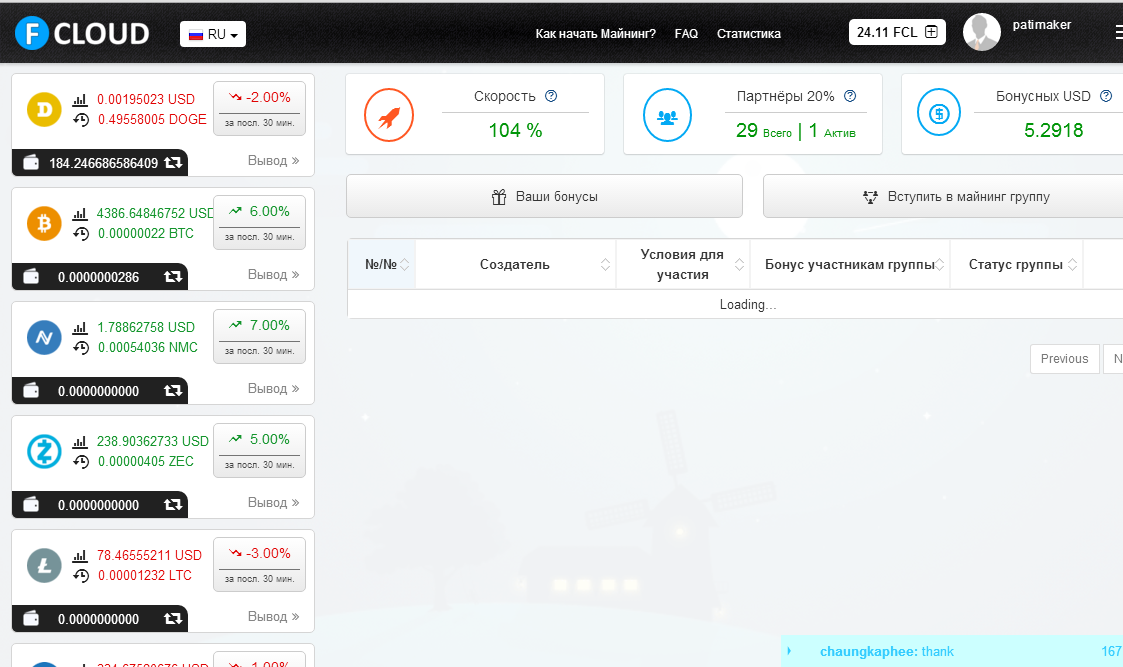This screenshot has width=1123, height=667.
Task: Click the 24.11 FCL balance box
Action: (x=897, y=32)
